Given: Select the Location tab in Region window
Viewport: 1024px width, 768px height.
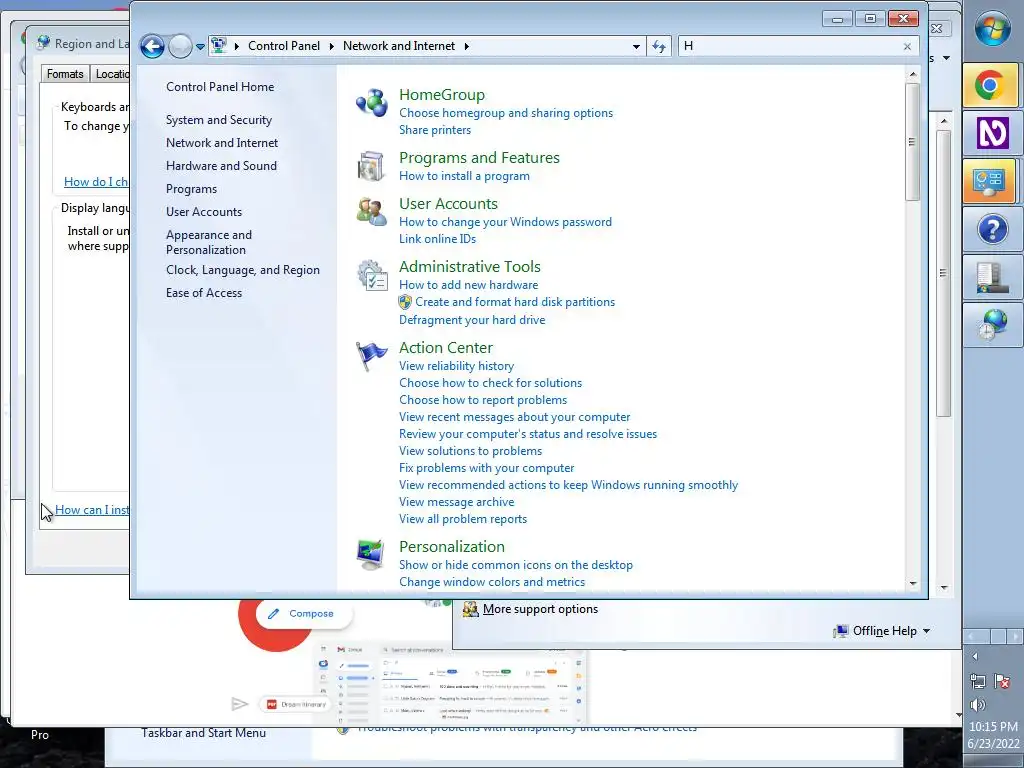Looking at the screenshot, I should pyautogui.click(x=112, y=74).
